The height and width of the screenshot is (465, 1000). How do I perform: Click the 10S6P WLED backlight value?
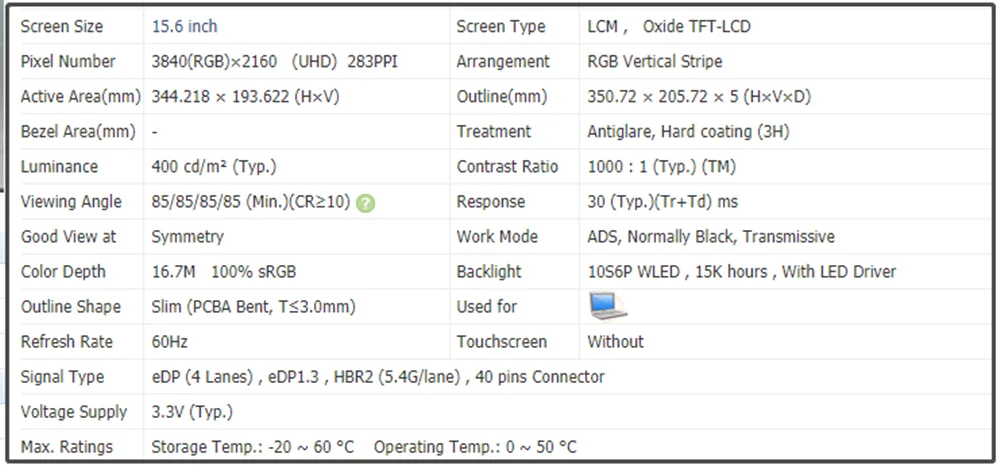[741, 272]
